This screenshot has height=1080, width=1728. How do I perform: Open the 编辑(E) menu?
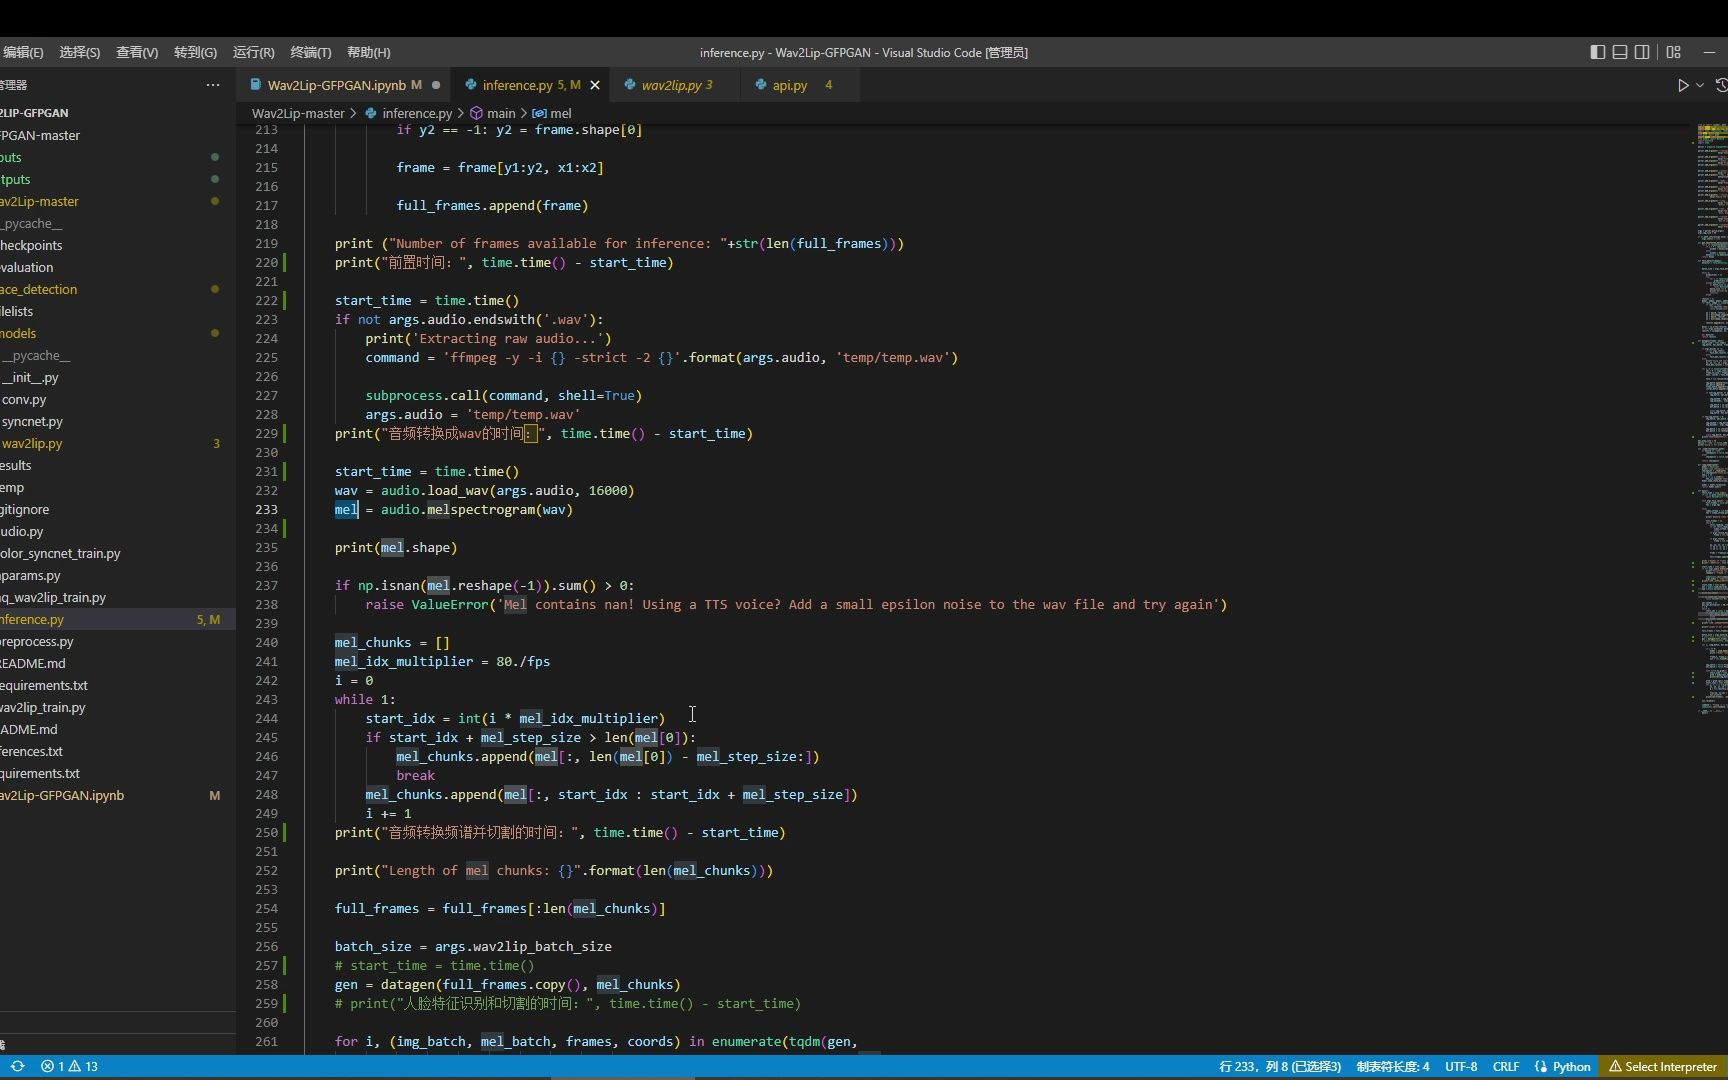(x=22, y=52)
